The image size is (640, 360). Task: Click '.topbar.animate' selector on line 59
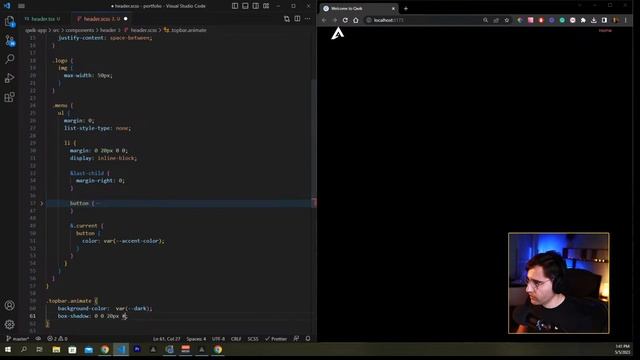point(69,301)
